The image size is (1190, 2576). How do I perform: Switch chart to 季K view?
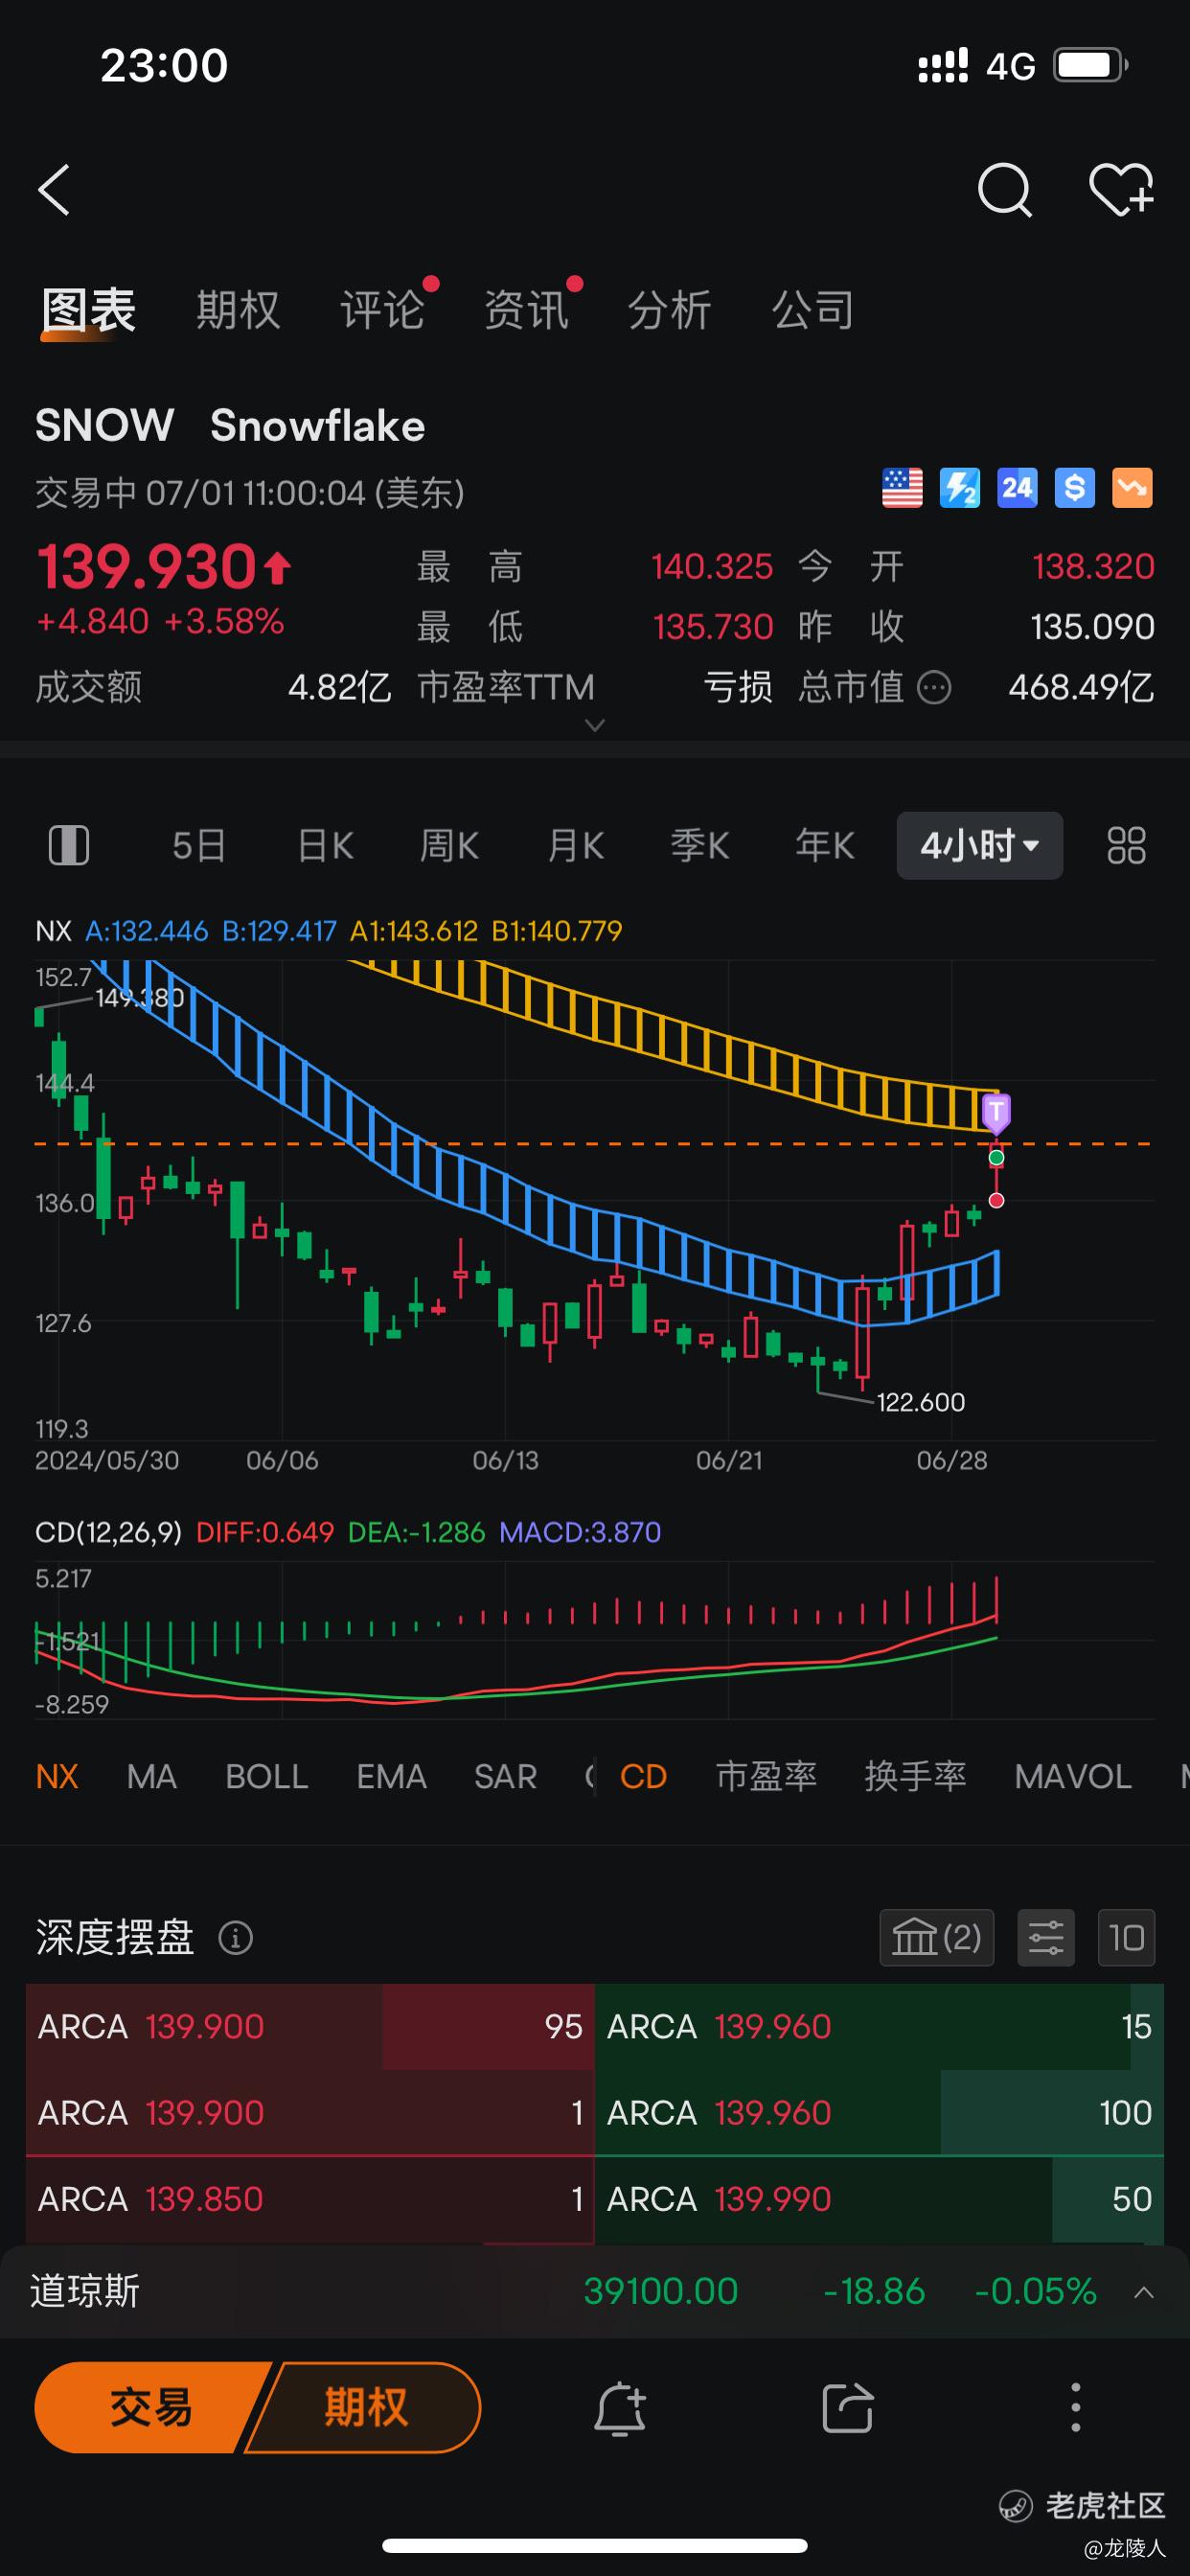tap(700, 845)
